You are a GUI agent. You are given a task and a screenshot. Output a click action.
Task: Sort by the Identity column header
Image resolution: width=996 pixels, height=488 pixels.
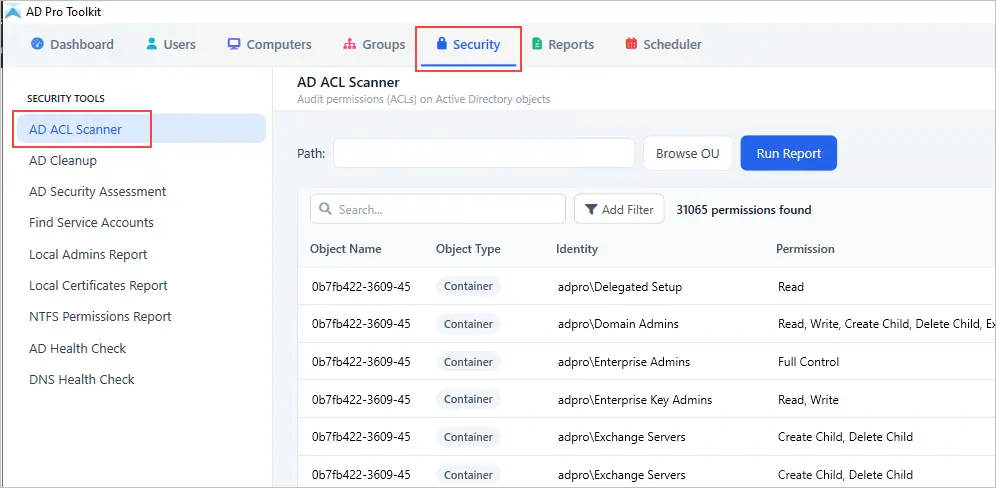[x=577, y=249]
